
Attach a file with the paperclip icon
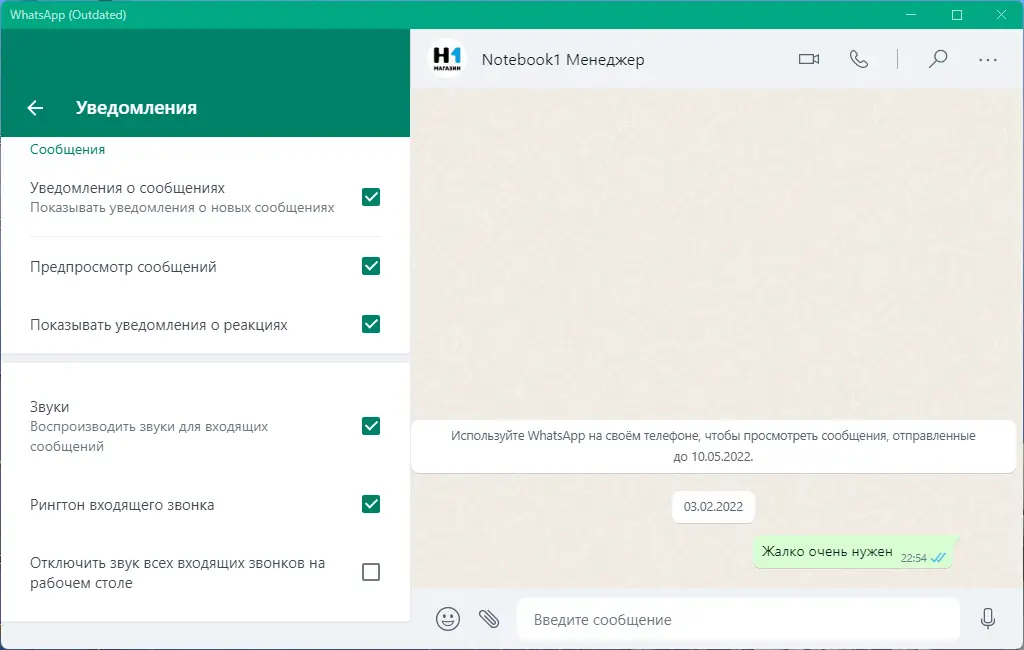(489, 619)
